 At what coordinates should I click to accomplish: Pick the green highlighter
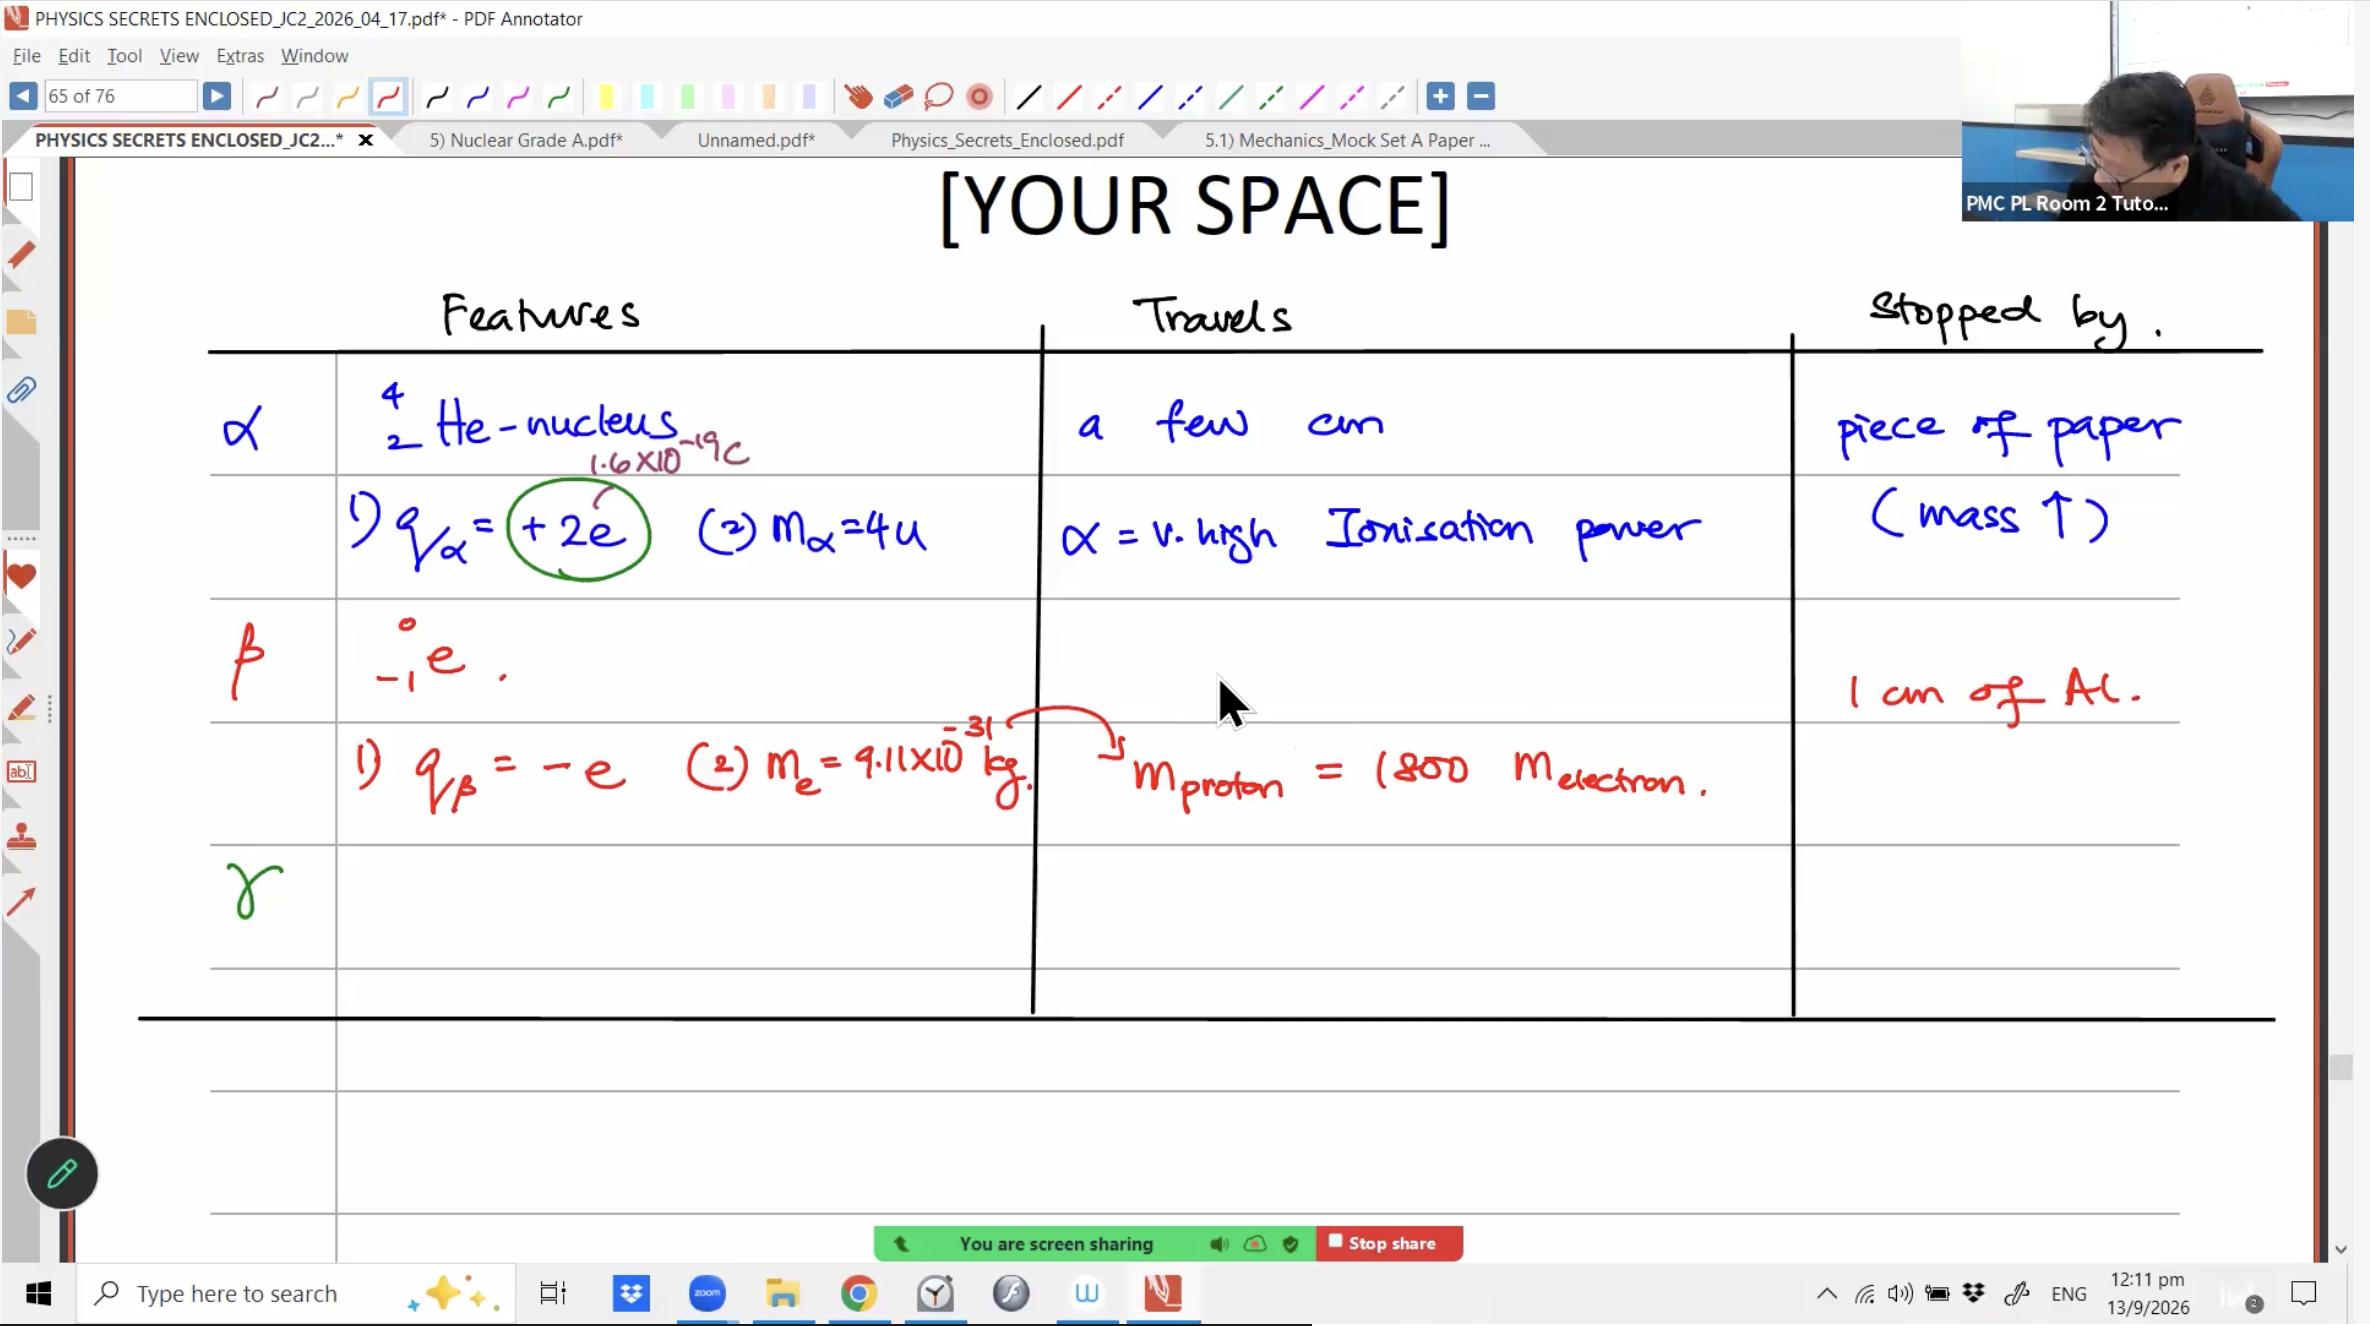click(688, 96)
